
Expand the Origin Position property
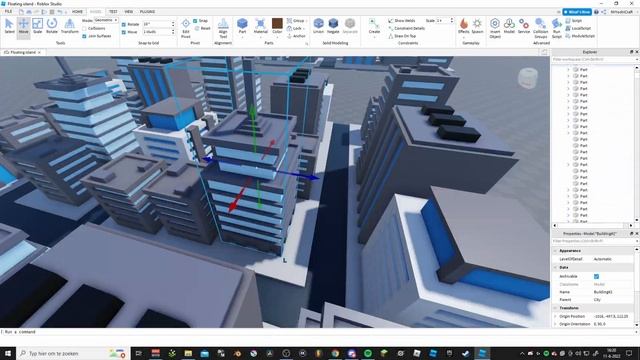(x=555, y=316)
